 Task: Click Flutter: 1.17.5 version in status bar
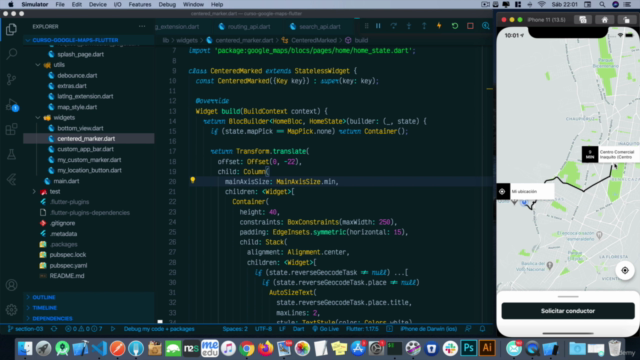tap(362, 329)
